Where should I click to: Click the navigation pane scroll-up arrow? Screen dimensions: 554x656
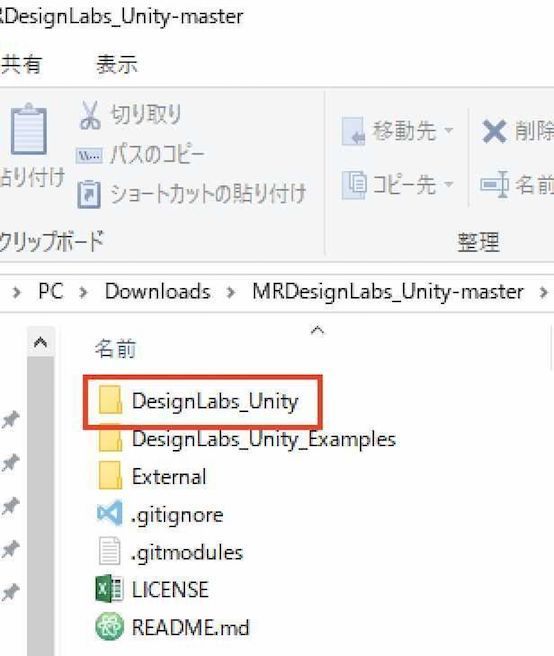[40, 343]
